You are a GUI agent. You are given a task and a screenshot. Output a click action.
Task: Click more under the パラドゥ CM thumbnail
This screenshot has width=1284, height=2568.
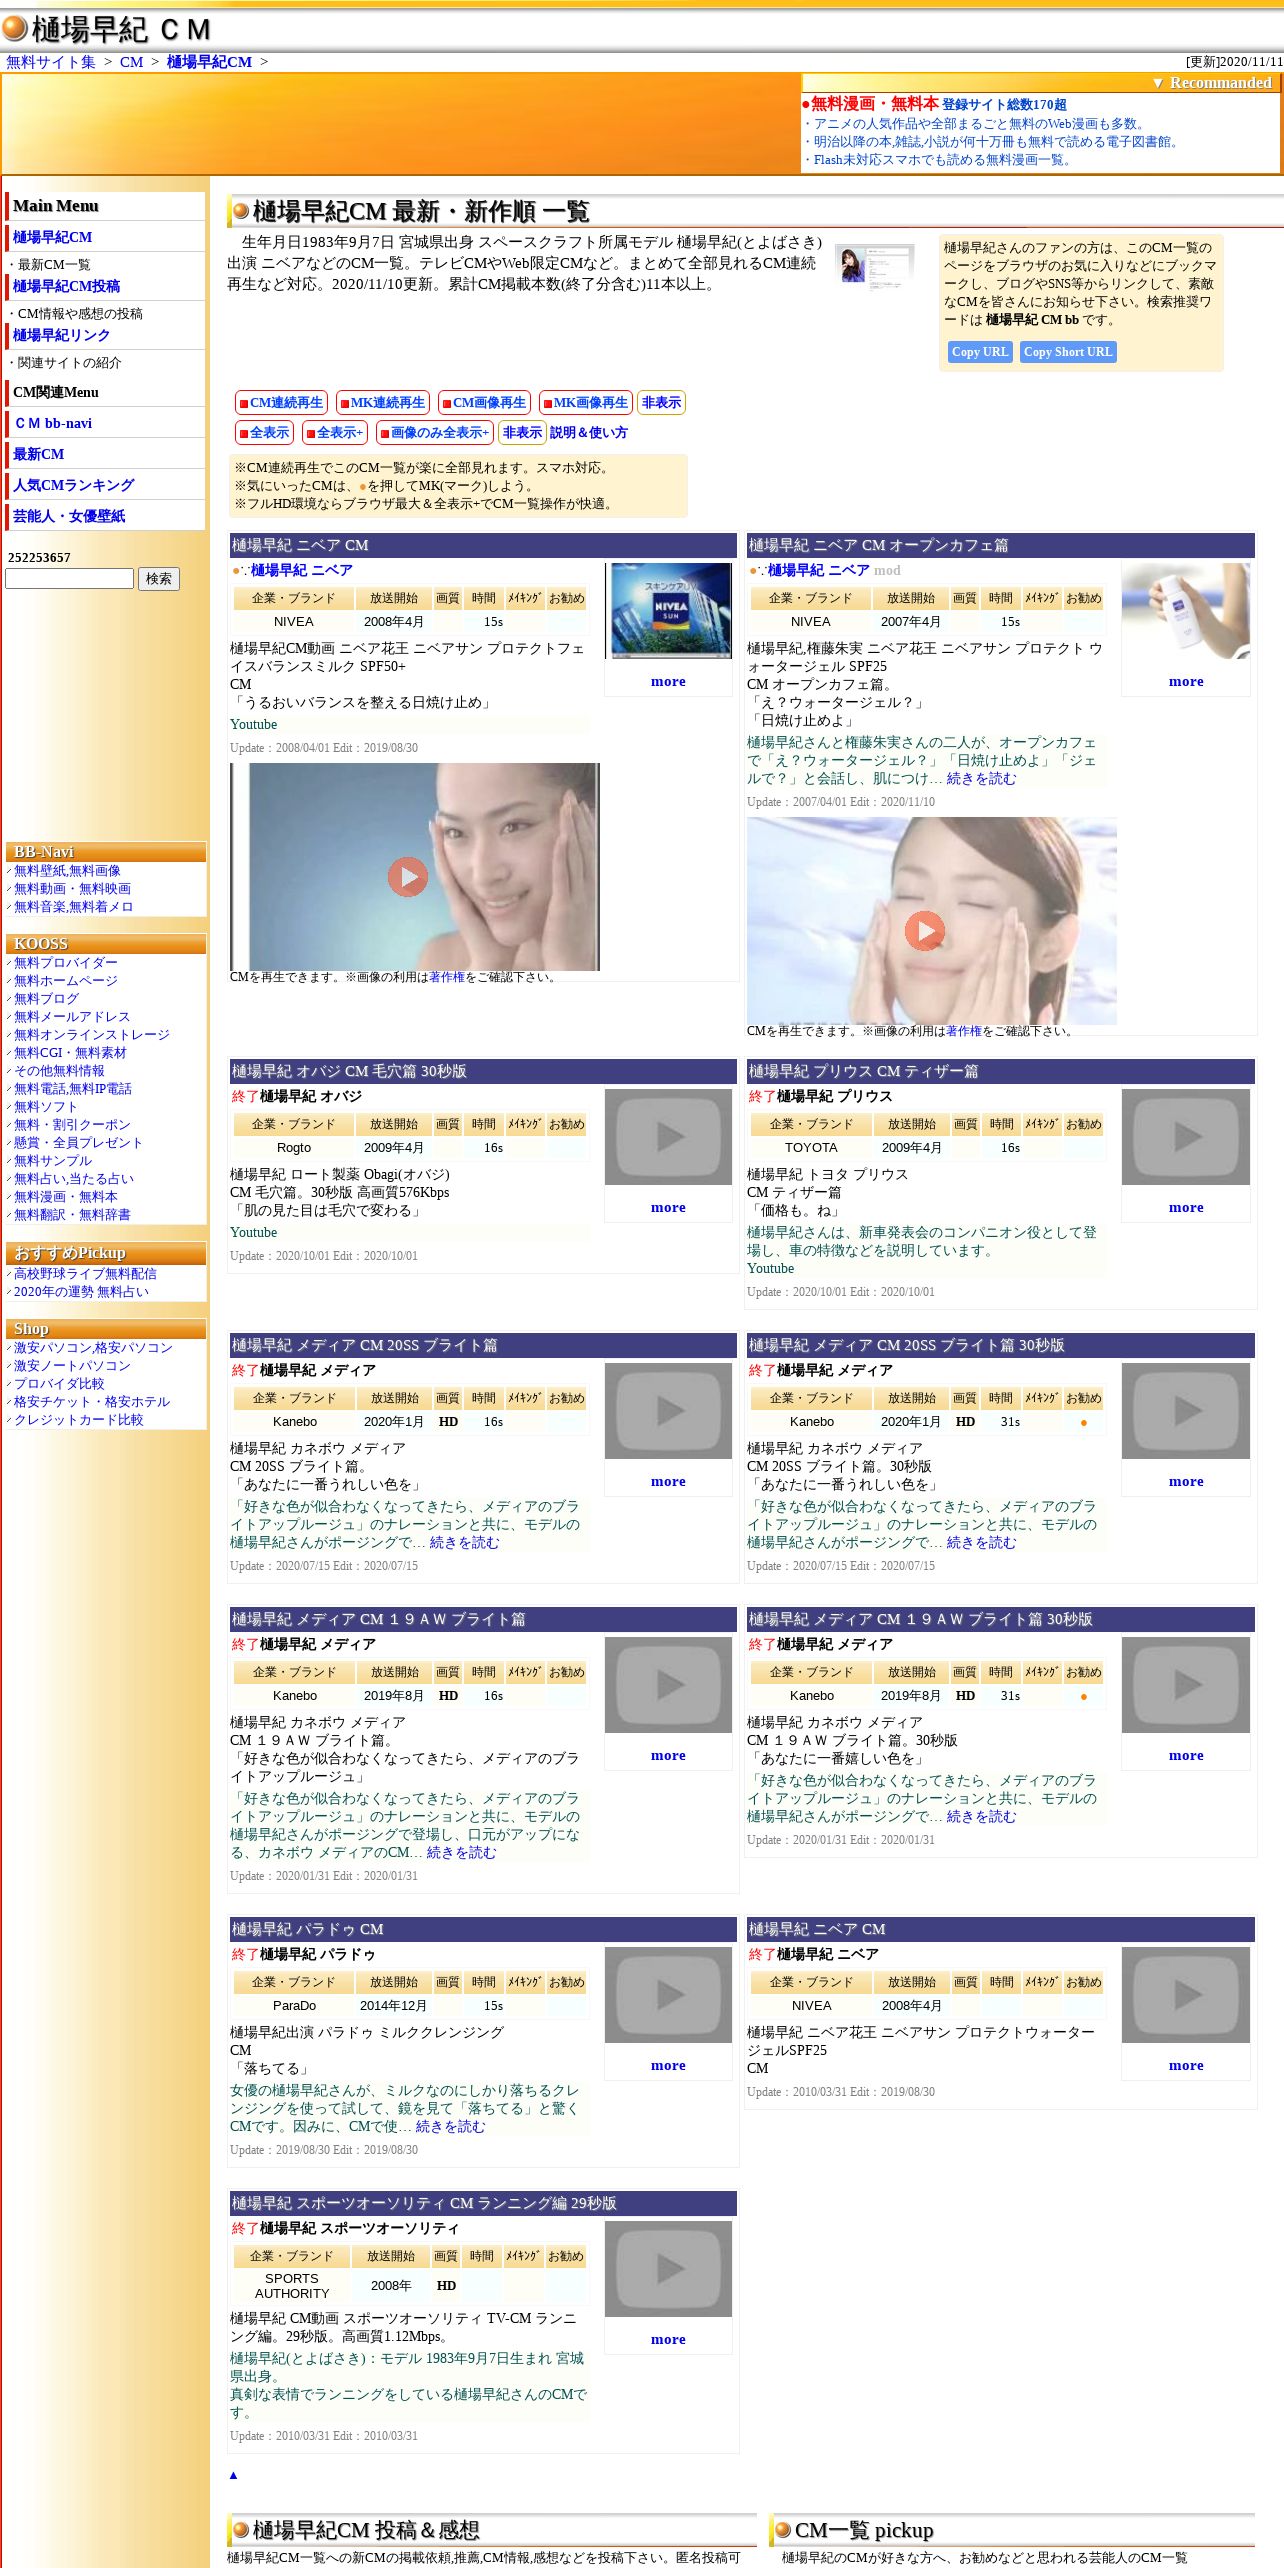click(x=668, y=2065)
